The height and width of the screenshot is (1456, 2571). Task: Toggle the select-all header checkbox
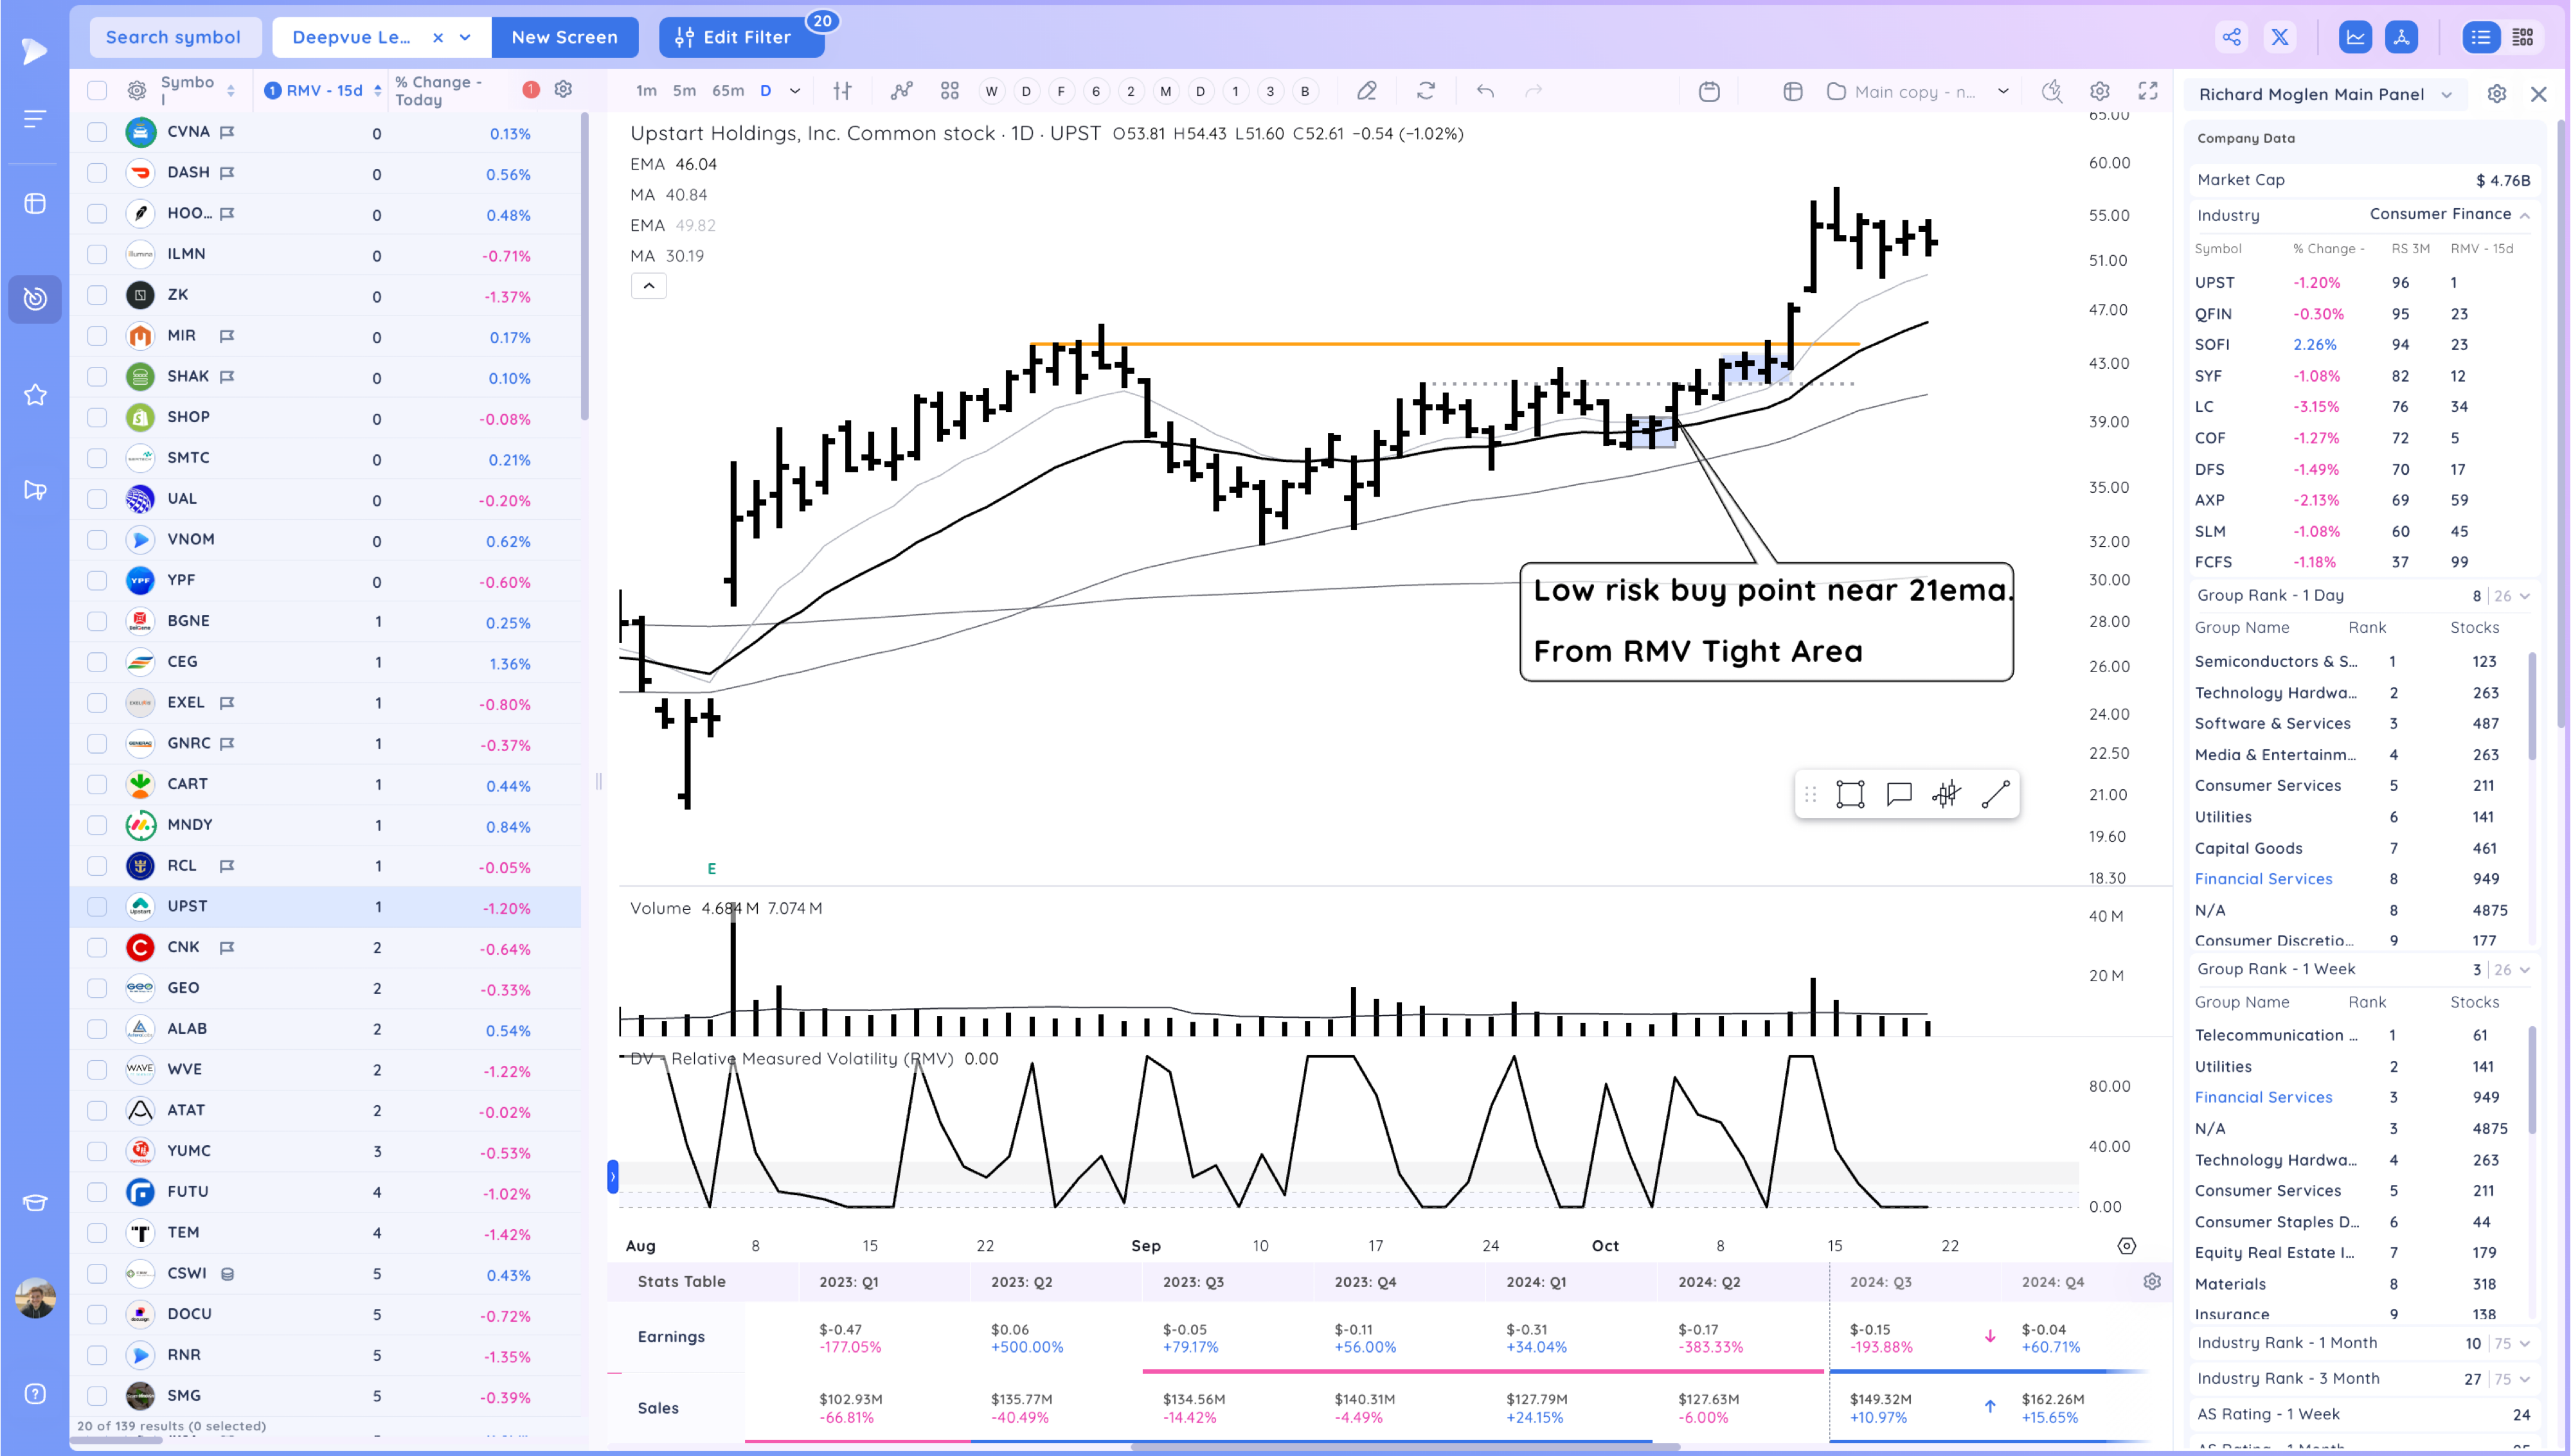tap(97, 91)
